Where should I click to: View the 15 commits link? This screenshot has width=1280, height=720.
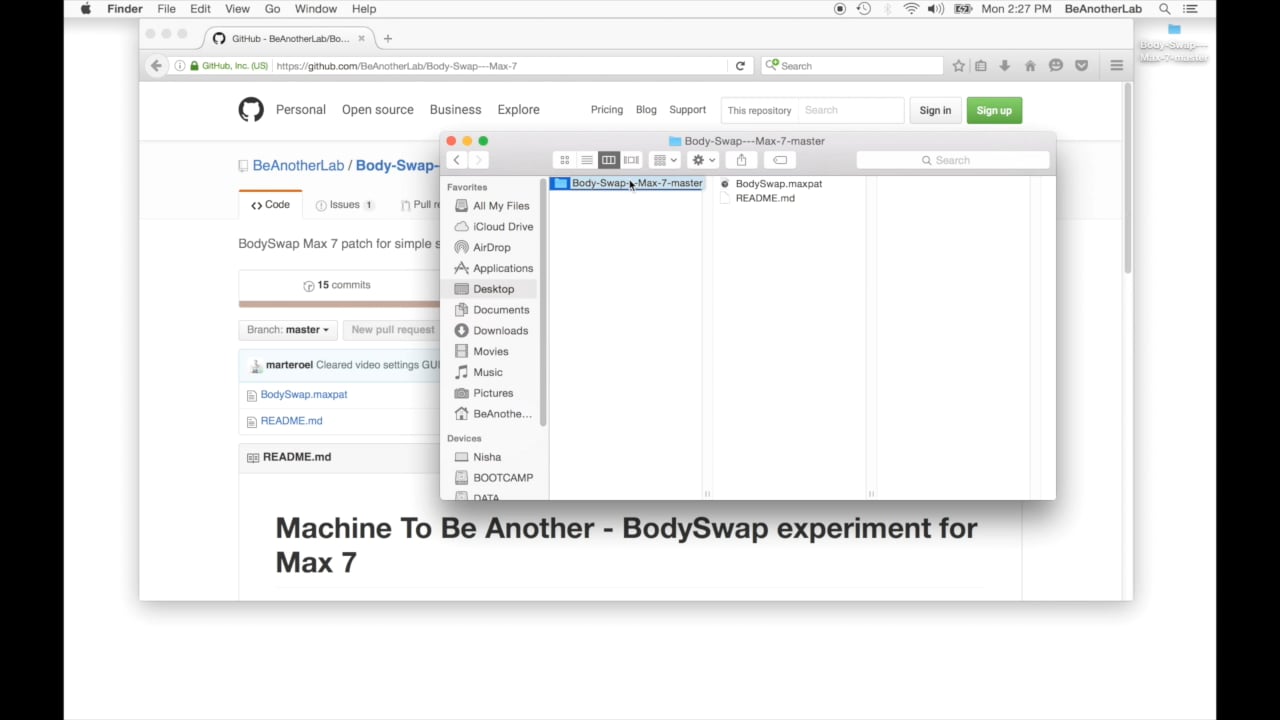337,285
